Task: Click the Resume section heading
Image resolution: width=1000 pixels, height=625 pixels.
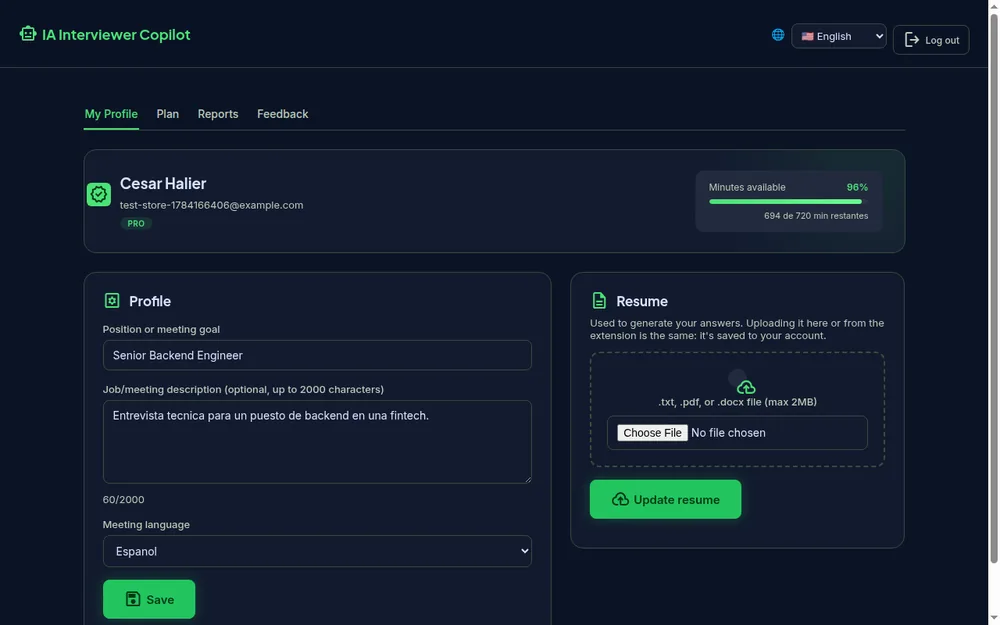Action: [642, 301]
